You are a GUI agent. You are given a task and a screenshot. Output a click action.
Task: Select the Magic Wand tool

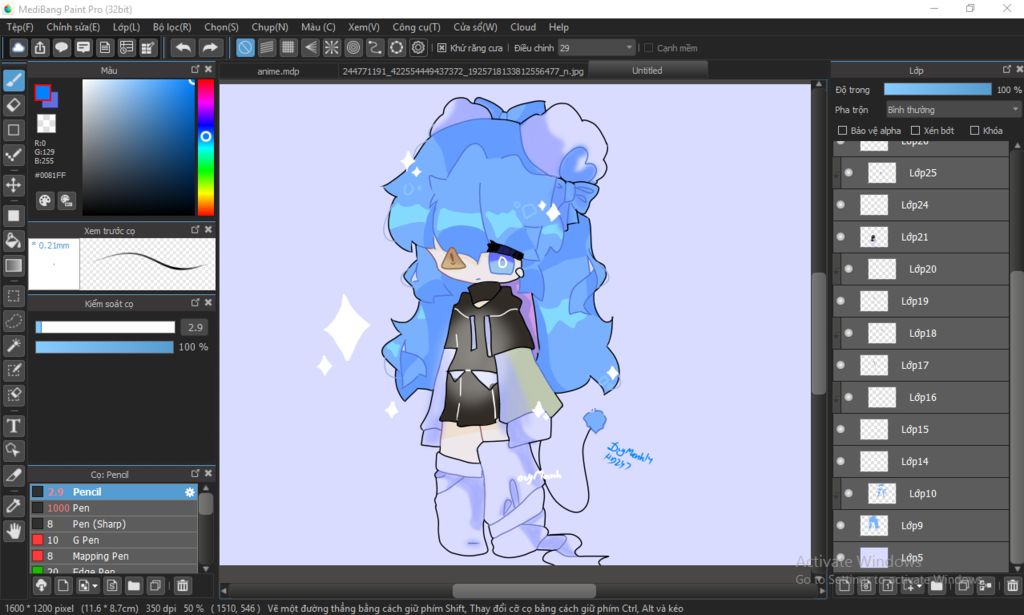pos(14,345)
